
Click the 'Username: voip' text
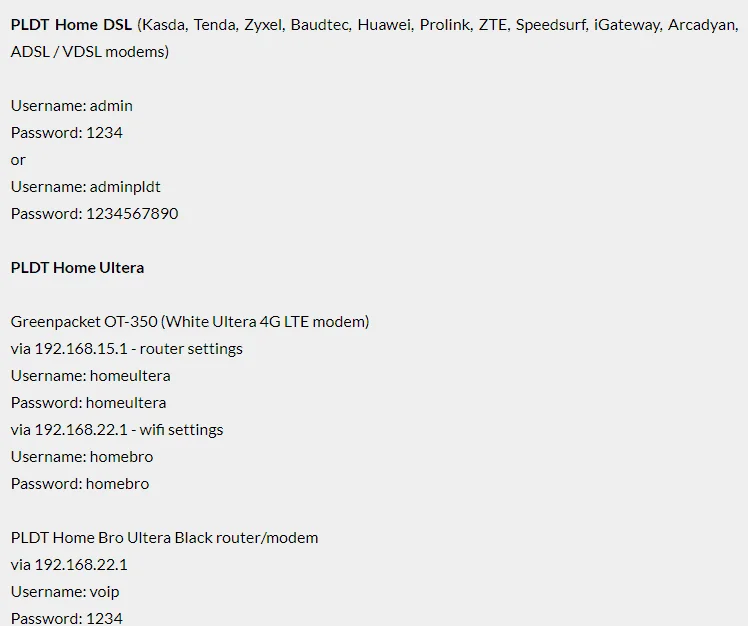point(65,592)
